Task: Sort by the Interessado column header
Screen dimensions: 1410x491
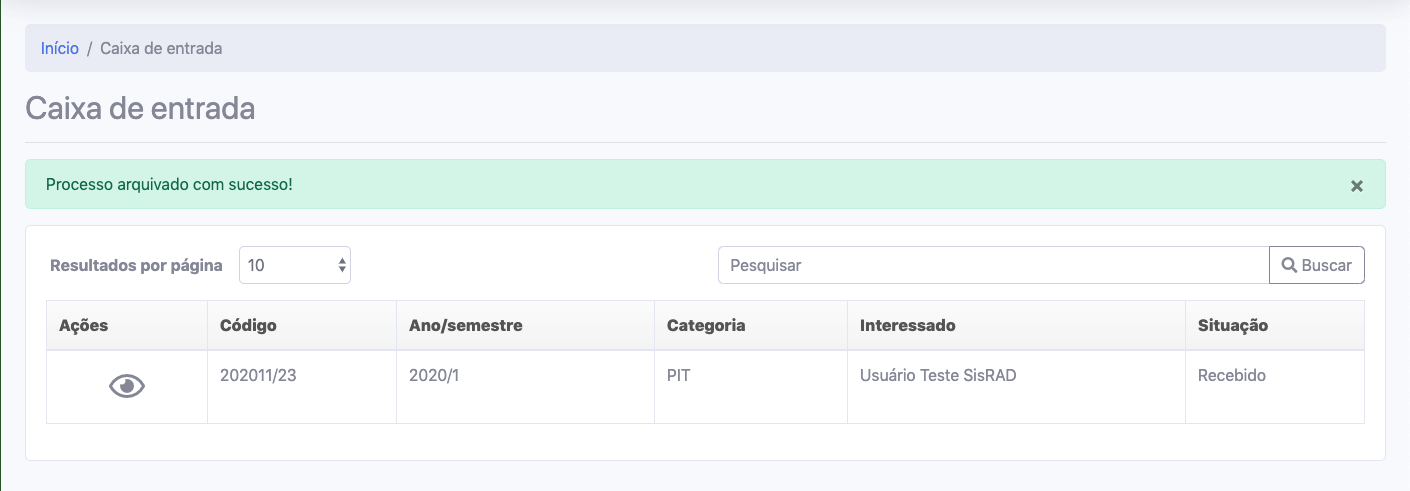Action: [908, 325]
